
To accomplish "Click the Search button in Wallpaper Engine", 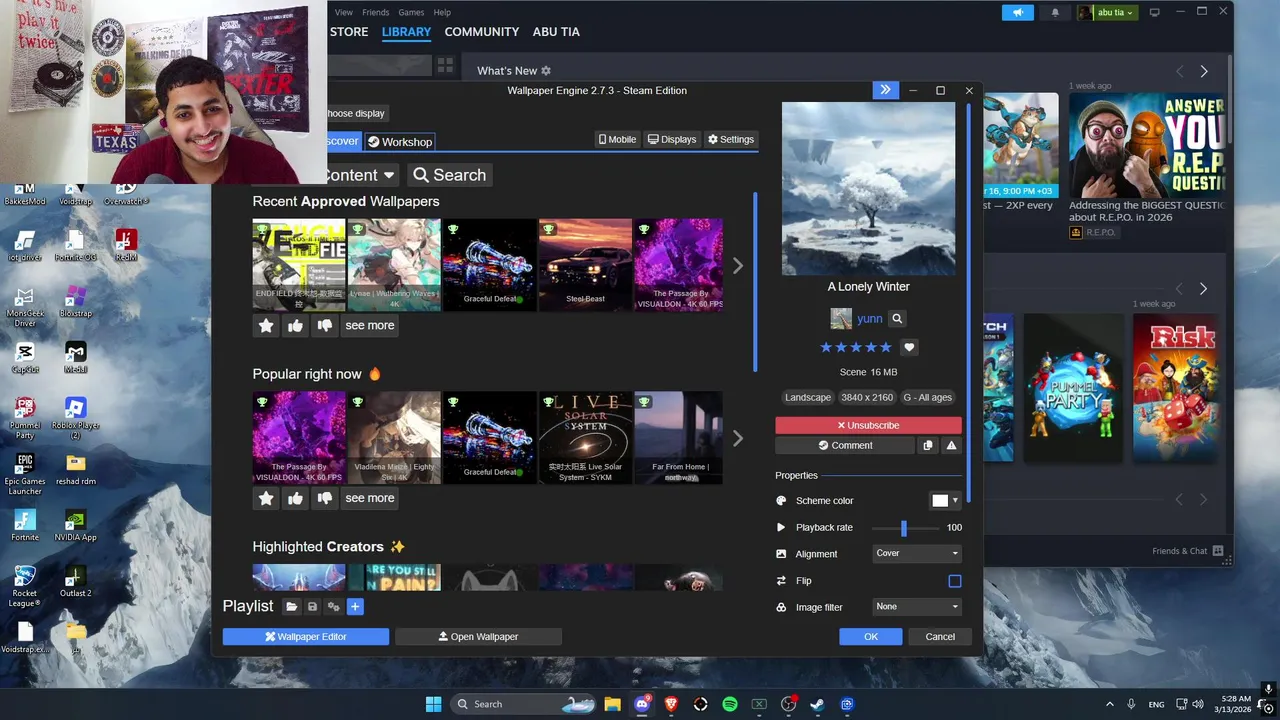I will [450, 175].
